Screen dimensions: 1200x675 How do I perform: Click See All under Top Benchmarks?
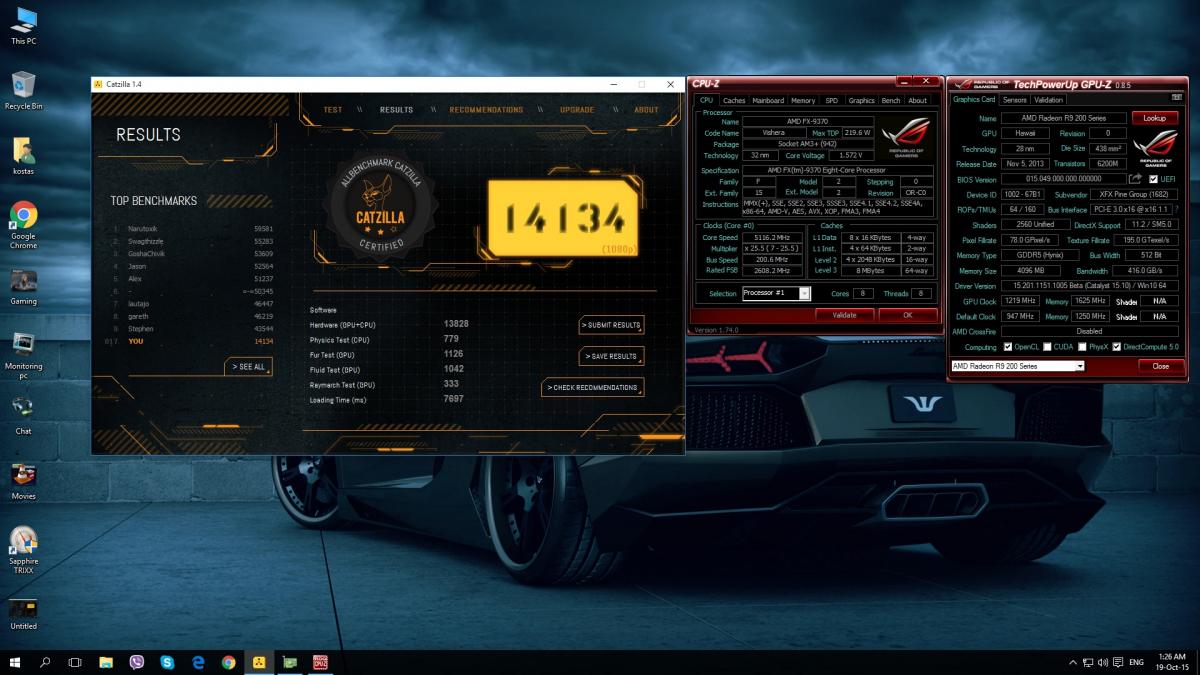[248, 367]
